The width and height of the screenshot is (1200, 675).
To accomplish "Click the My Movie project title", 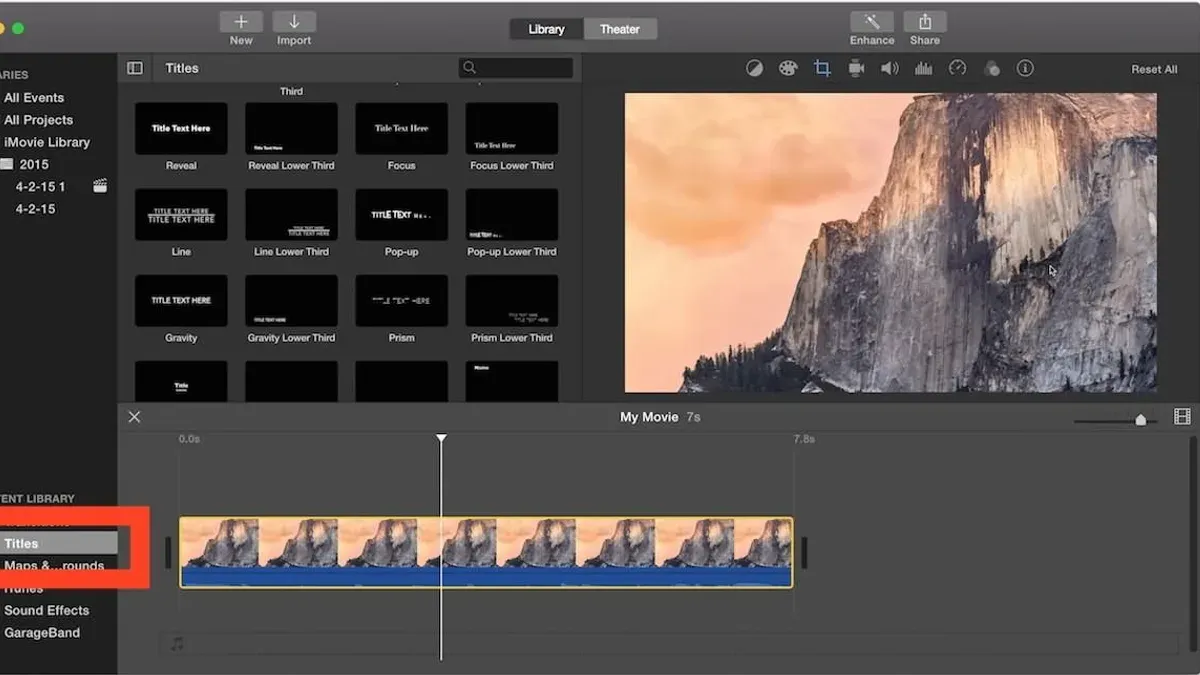I will (649, 417).
